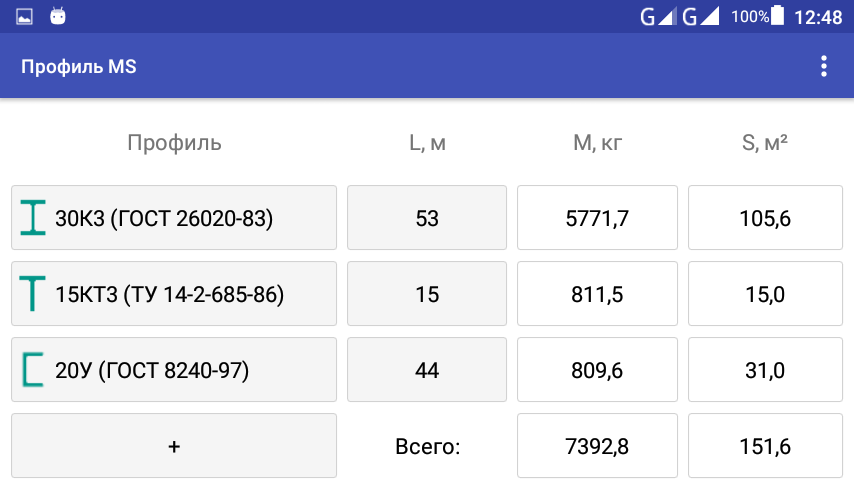Click the total mass 7392,8

point(597,446)
